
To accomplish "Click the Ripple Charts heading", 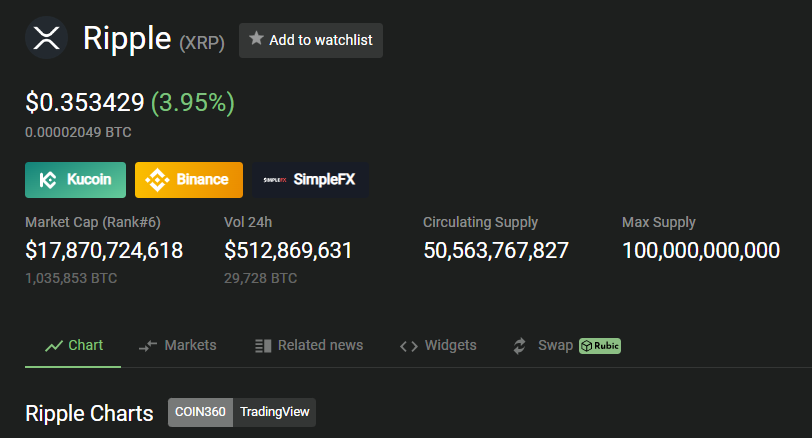I will 89,414.
